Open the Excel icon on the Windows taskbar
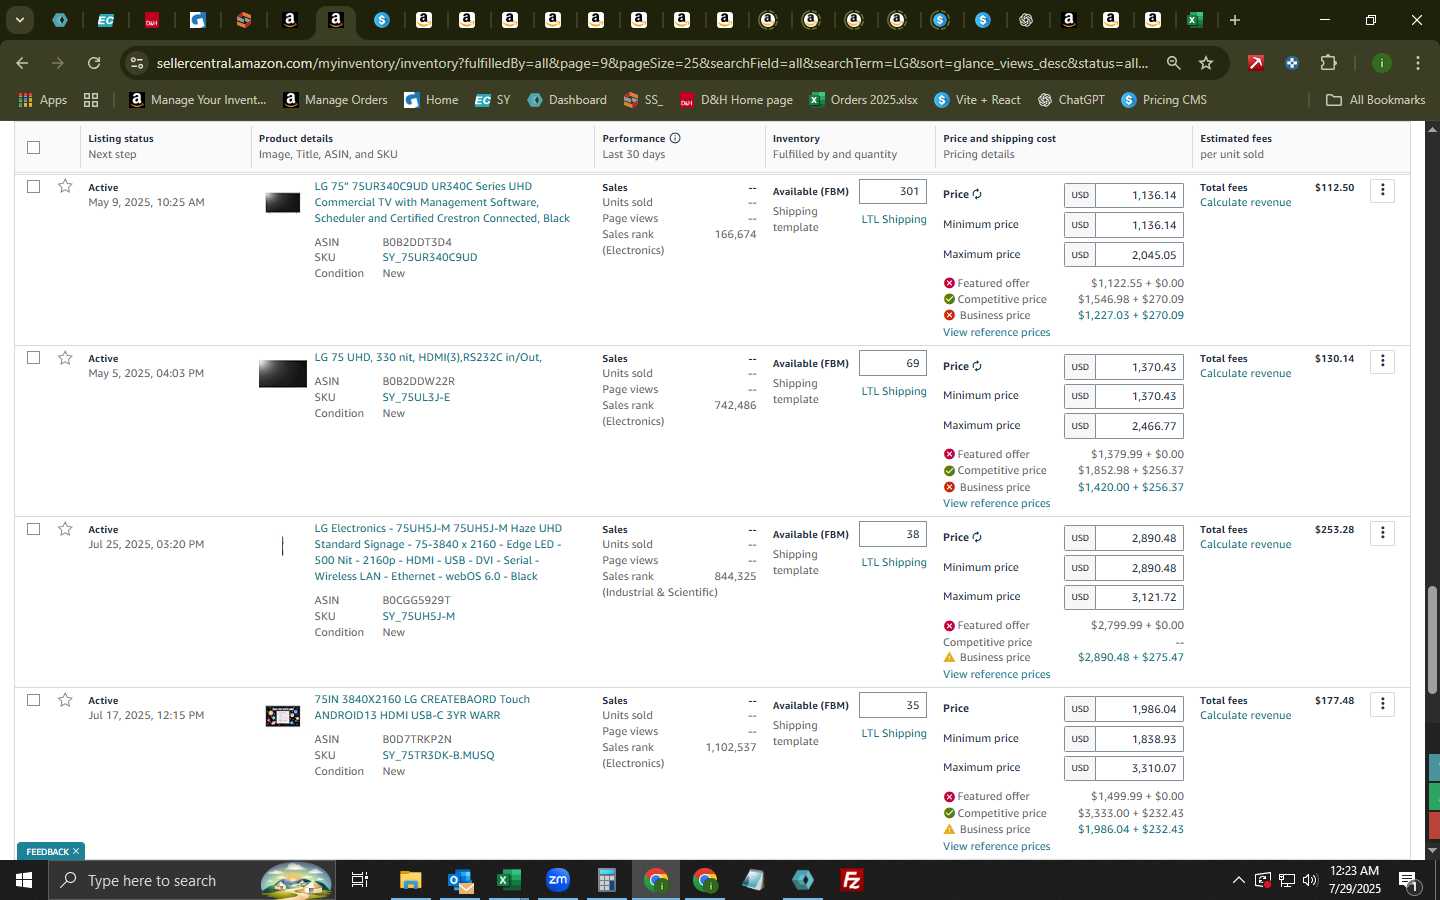1440x900 pixels. (x=508, y=880)
